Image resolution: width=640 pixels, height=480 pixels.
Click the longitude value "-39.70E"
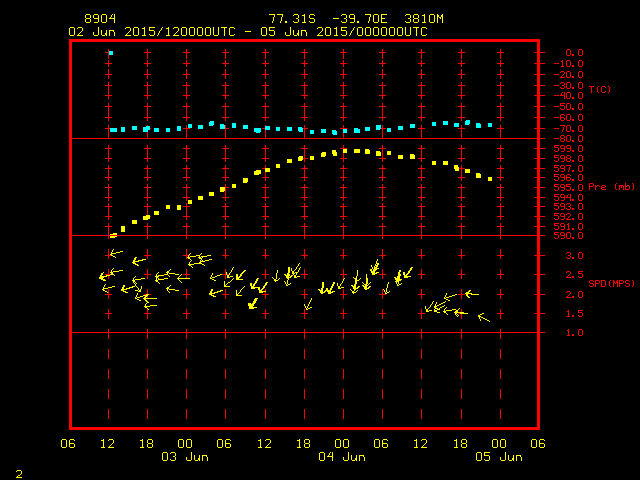tap(359, 19)
